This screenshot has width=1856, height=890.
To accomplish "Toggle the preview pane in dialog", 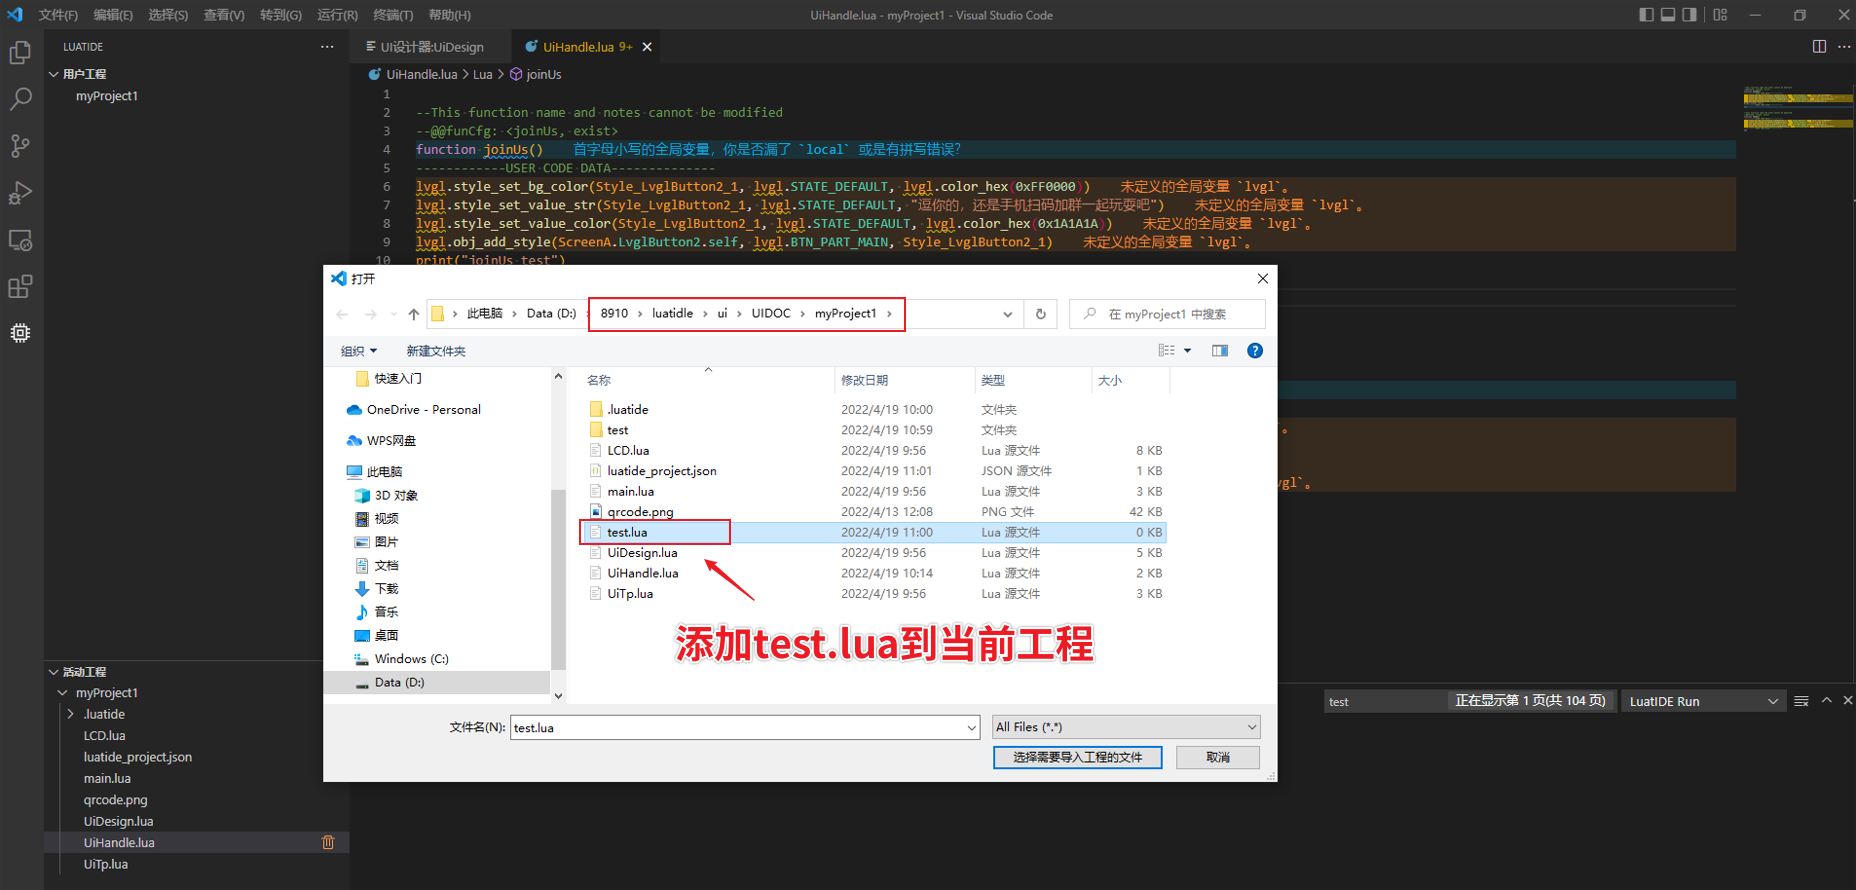I will coord(1220,351).
